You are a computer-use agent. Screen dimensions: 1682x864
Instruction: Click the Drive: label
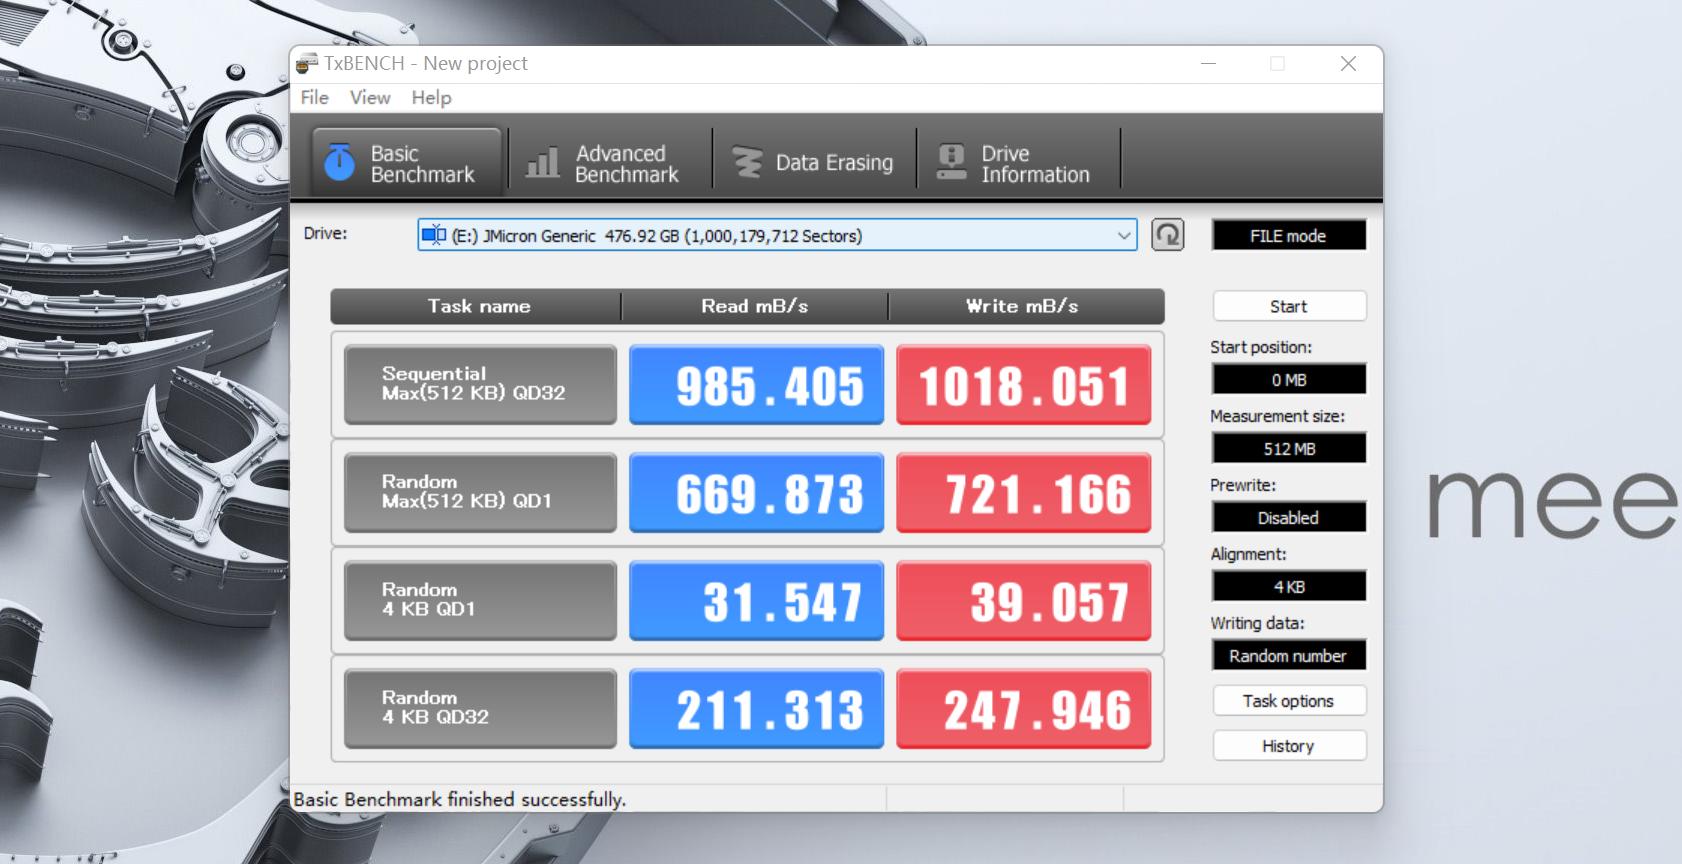[325, 233]
